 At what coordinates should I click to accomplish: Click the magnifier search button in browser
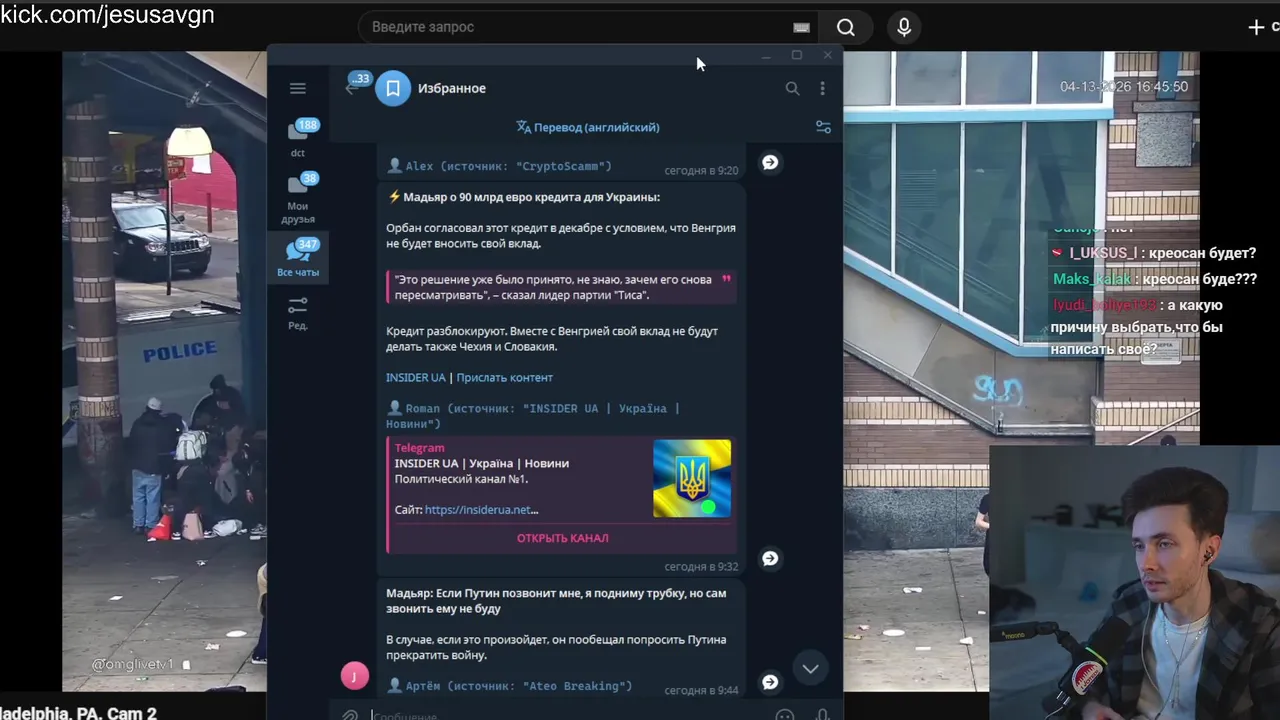[x=846, y=27]
